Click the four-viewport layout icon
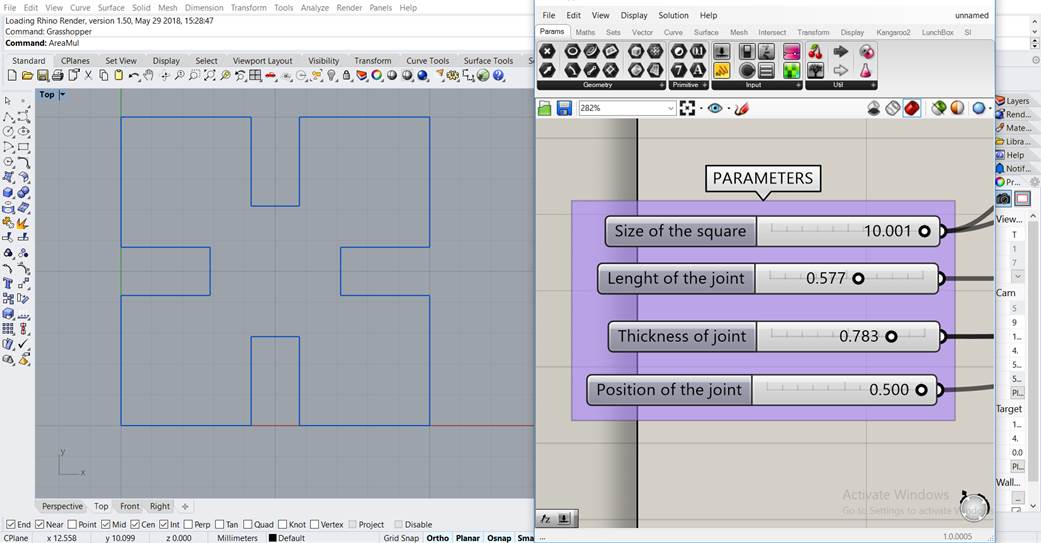 pyautogui.click(x=256, y=76)
